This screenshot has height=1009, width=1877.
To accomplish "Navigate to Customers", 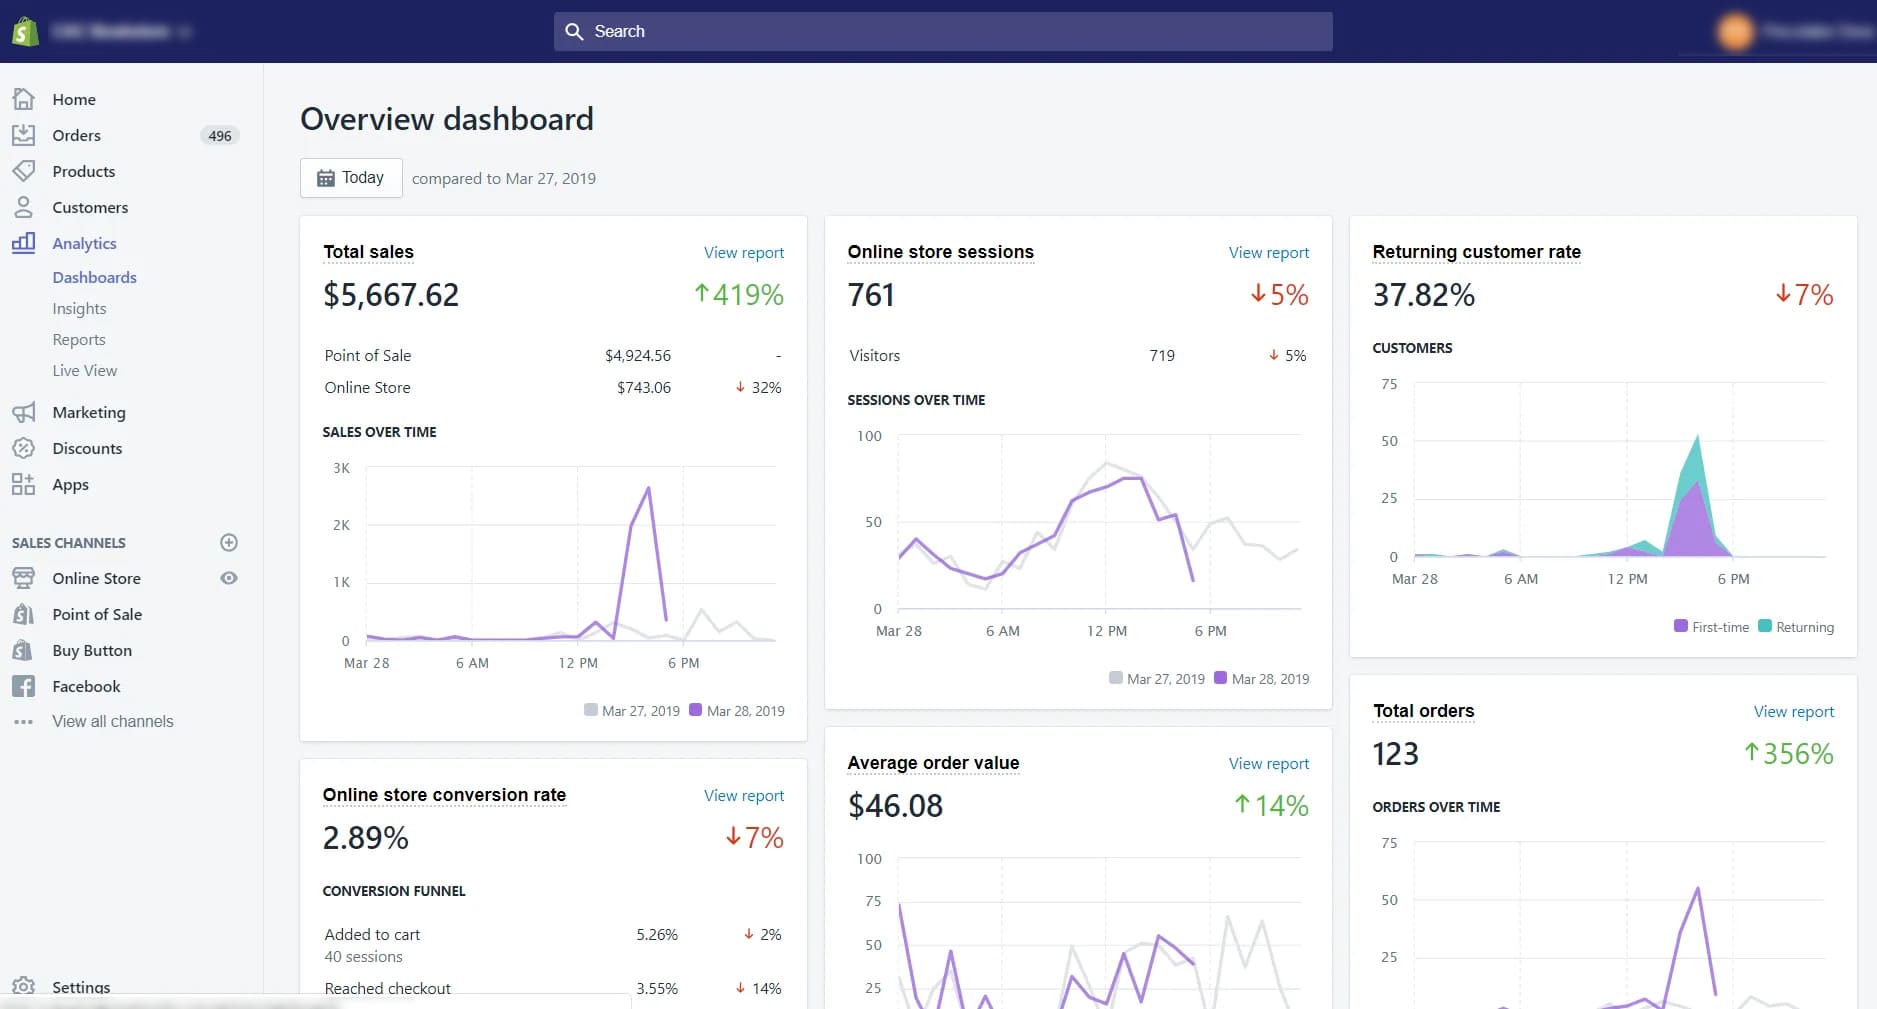I will [x=90, y=207].
